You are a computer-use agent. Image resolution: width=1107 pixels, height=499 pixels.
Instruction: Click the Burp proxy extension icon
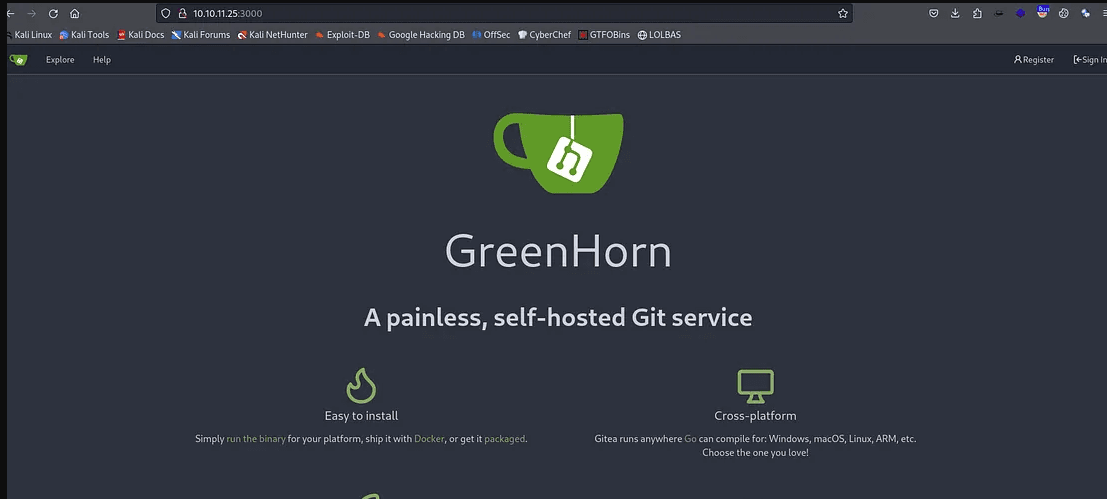click(1043, 13)
